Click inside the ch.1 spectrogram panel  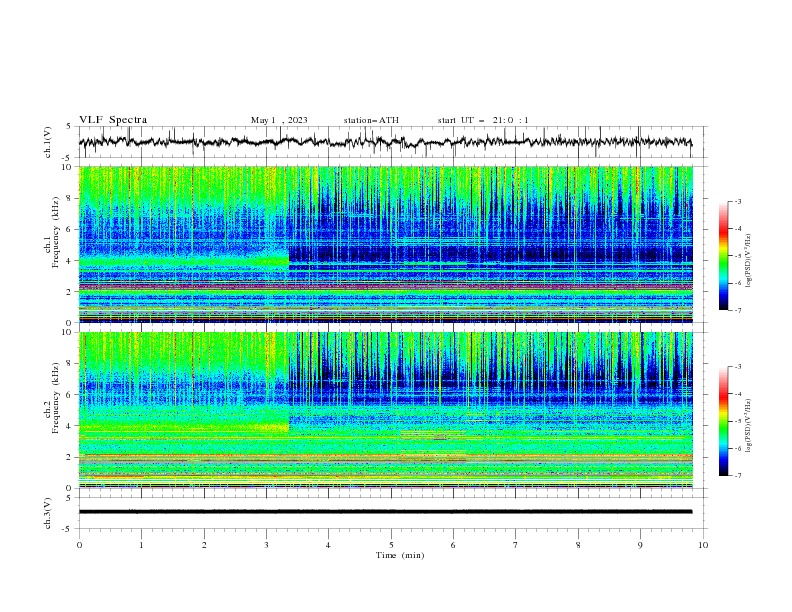click(x=386, y=244)
